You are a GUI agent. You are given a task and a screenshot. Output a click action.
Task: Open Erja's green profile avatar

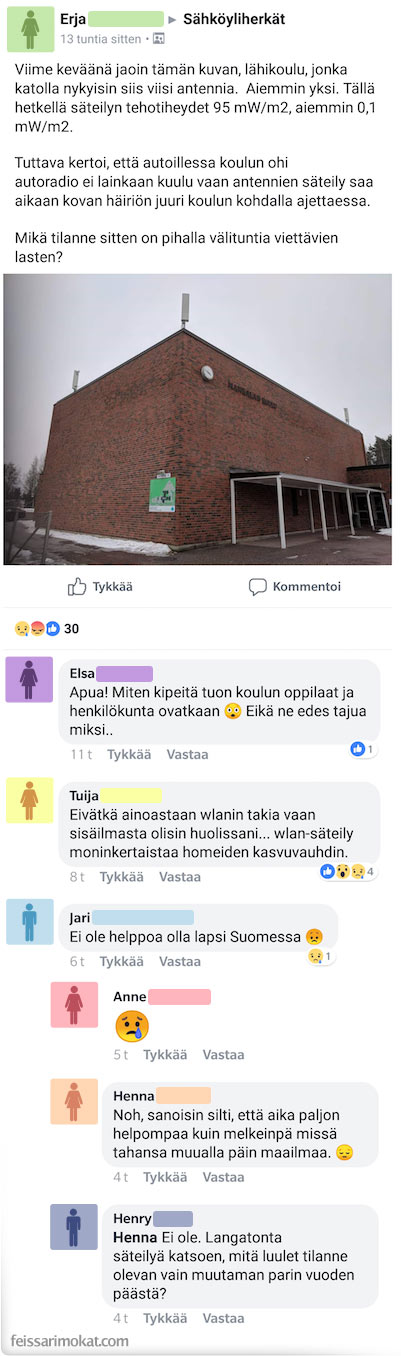pos(30,28)
